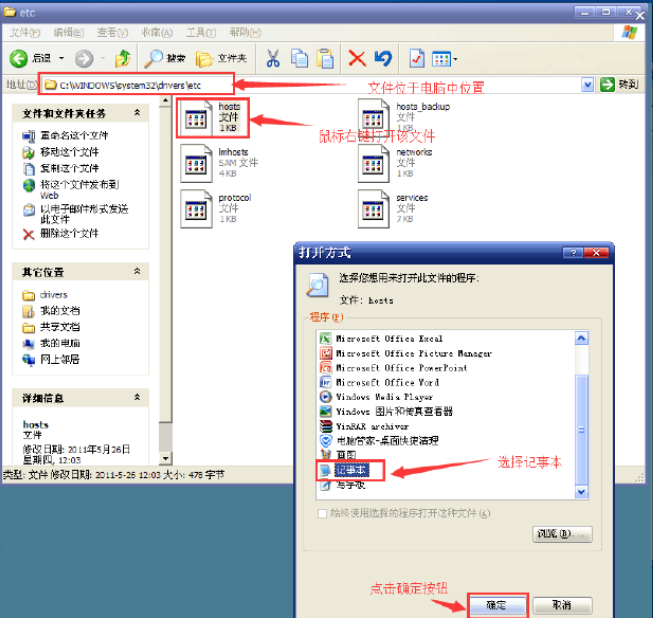Viewport: 653px width, 618px height.
Task: Select the networks file icon
Action: 374,164
